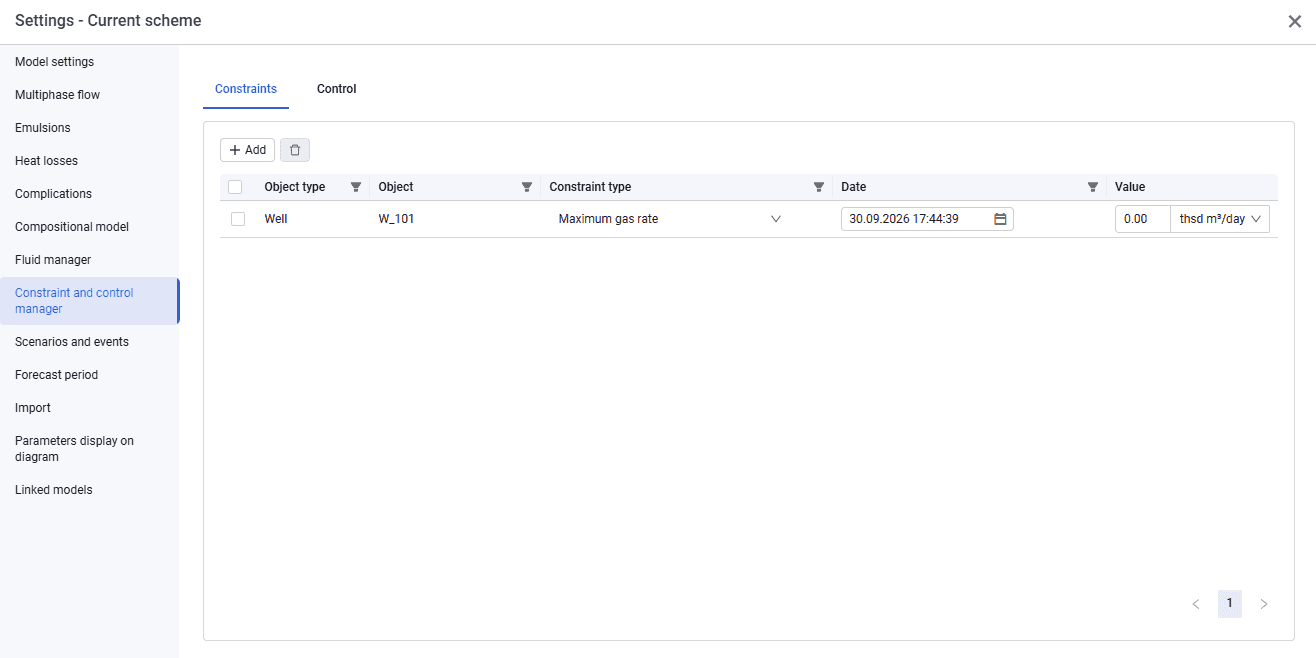The width and height of the screenshot is (1316, 658).
Task: Close the Settings dialog
Action: click(x=1294, y=21)
